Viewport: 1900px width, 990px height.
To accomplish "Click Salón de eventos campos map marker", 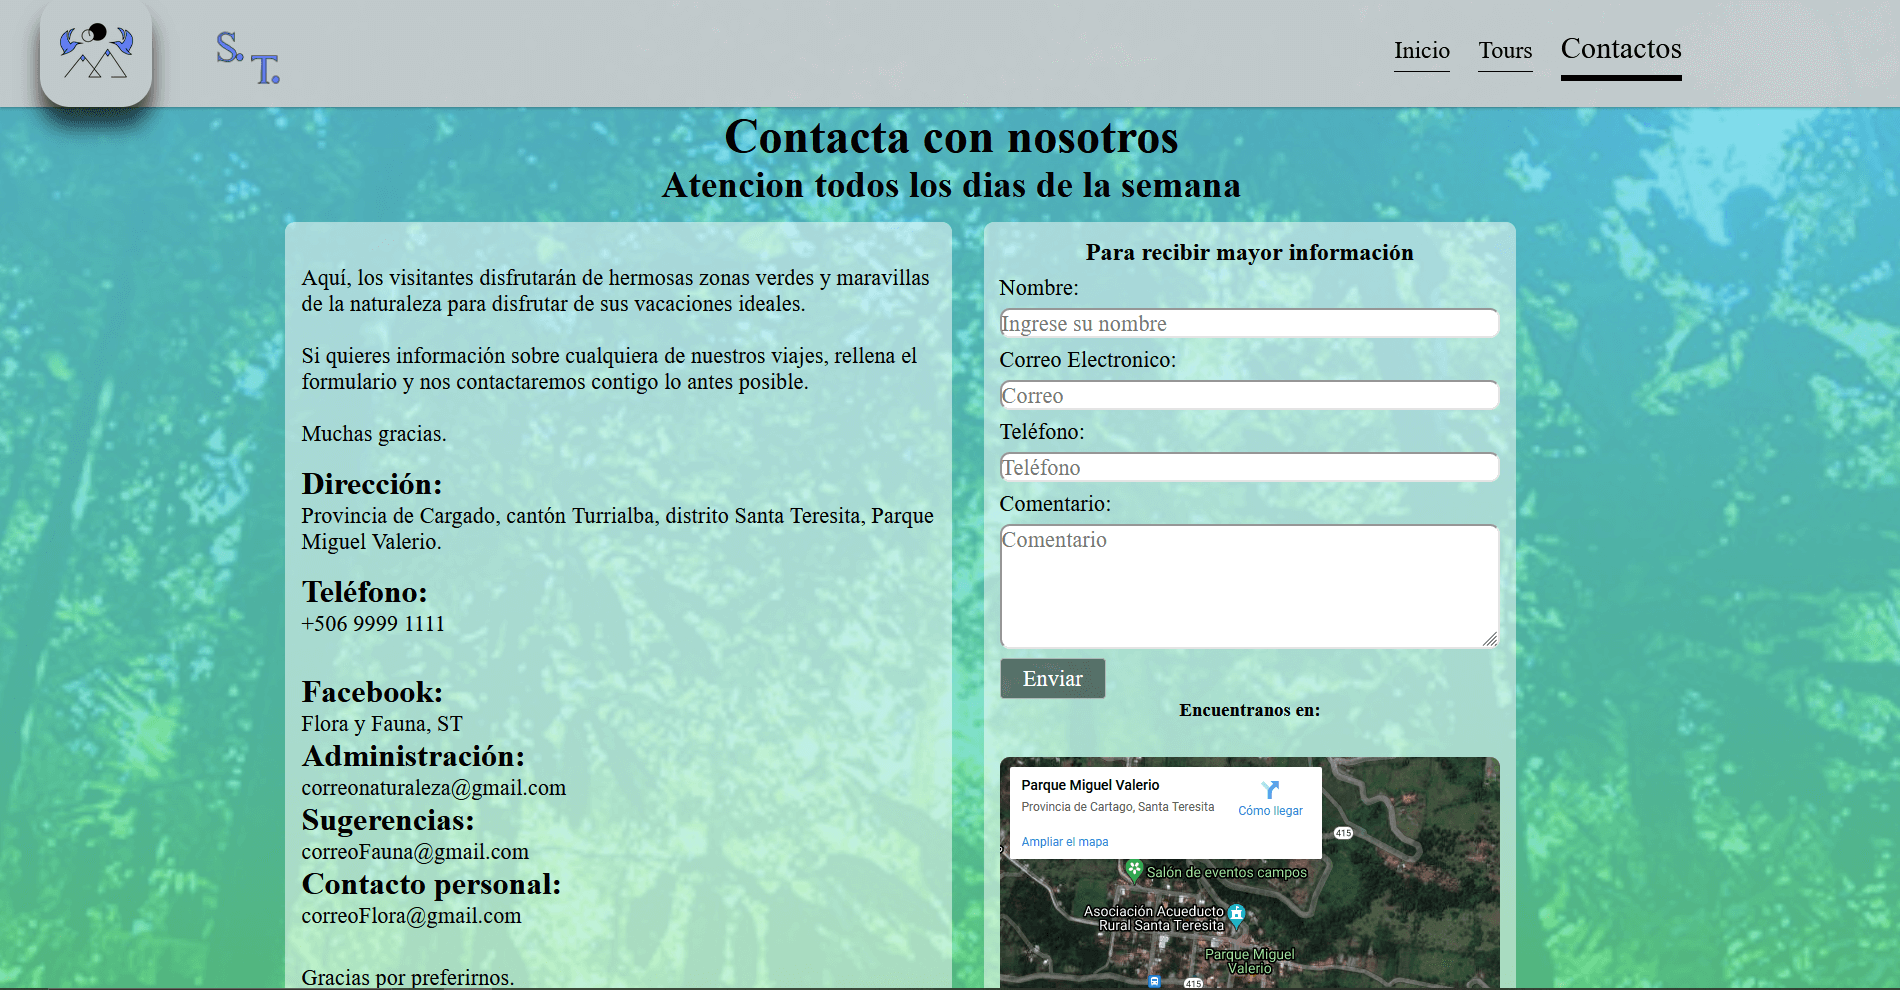I will 1134,870.
